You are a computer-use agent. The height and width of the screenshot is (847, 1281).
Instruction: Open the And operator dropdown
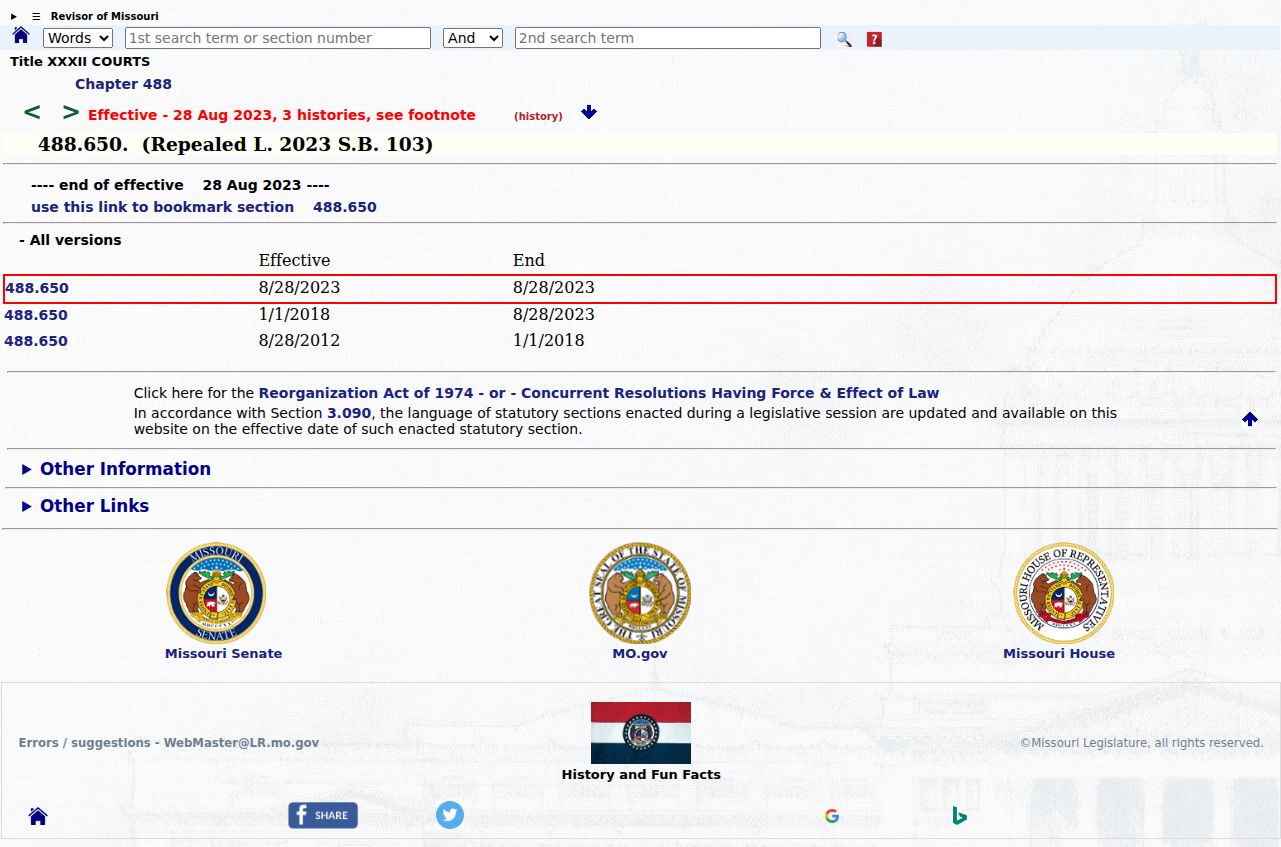click(473, 38)
